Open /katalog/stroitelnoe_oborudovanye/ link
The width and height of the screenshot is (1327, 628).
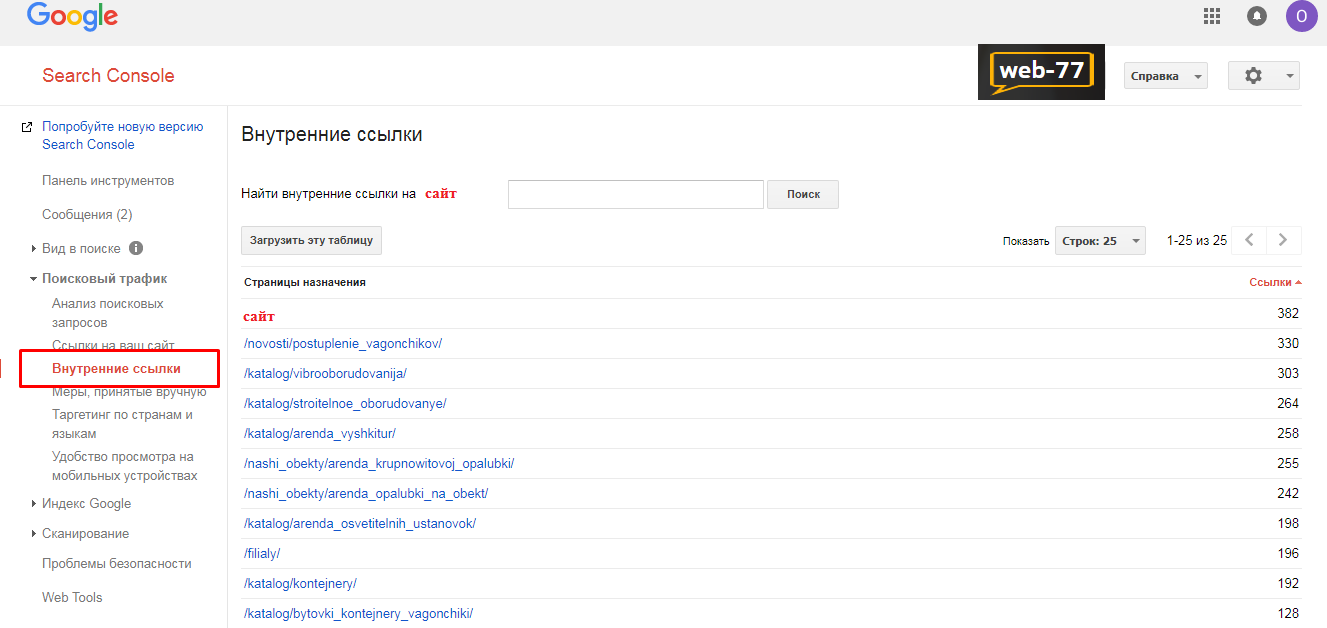click(x=345, y=403)
